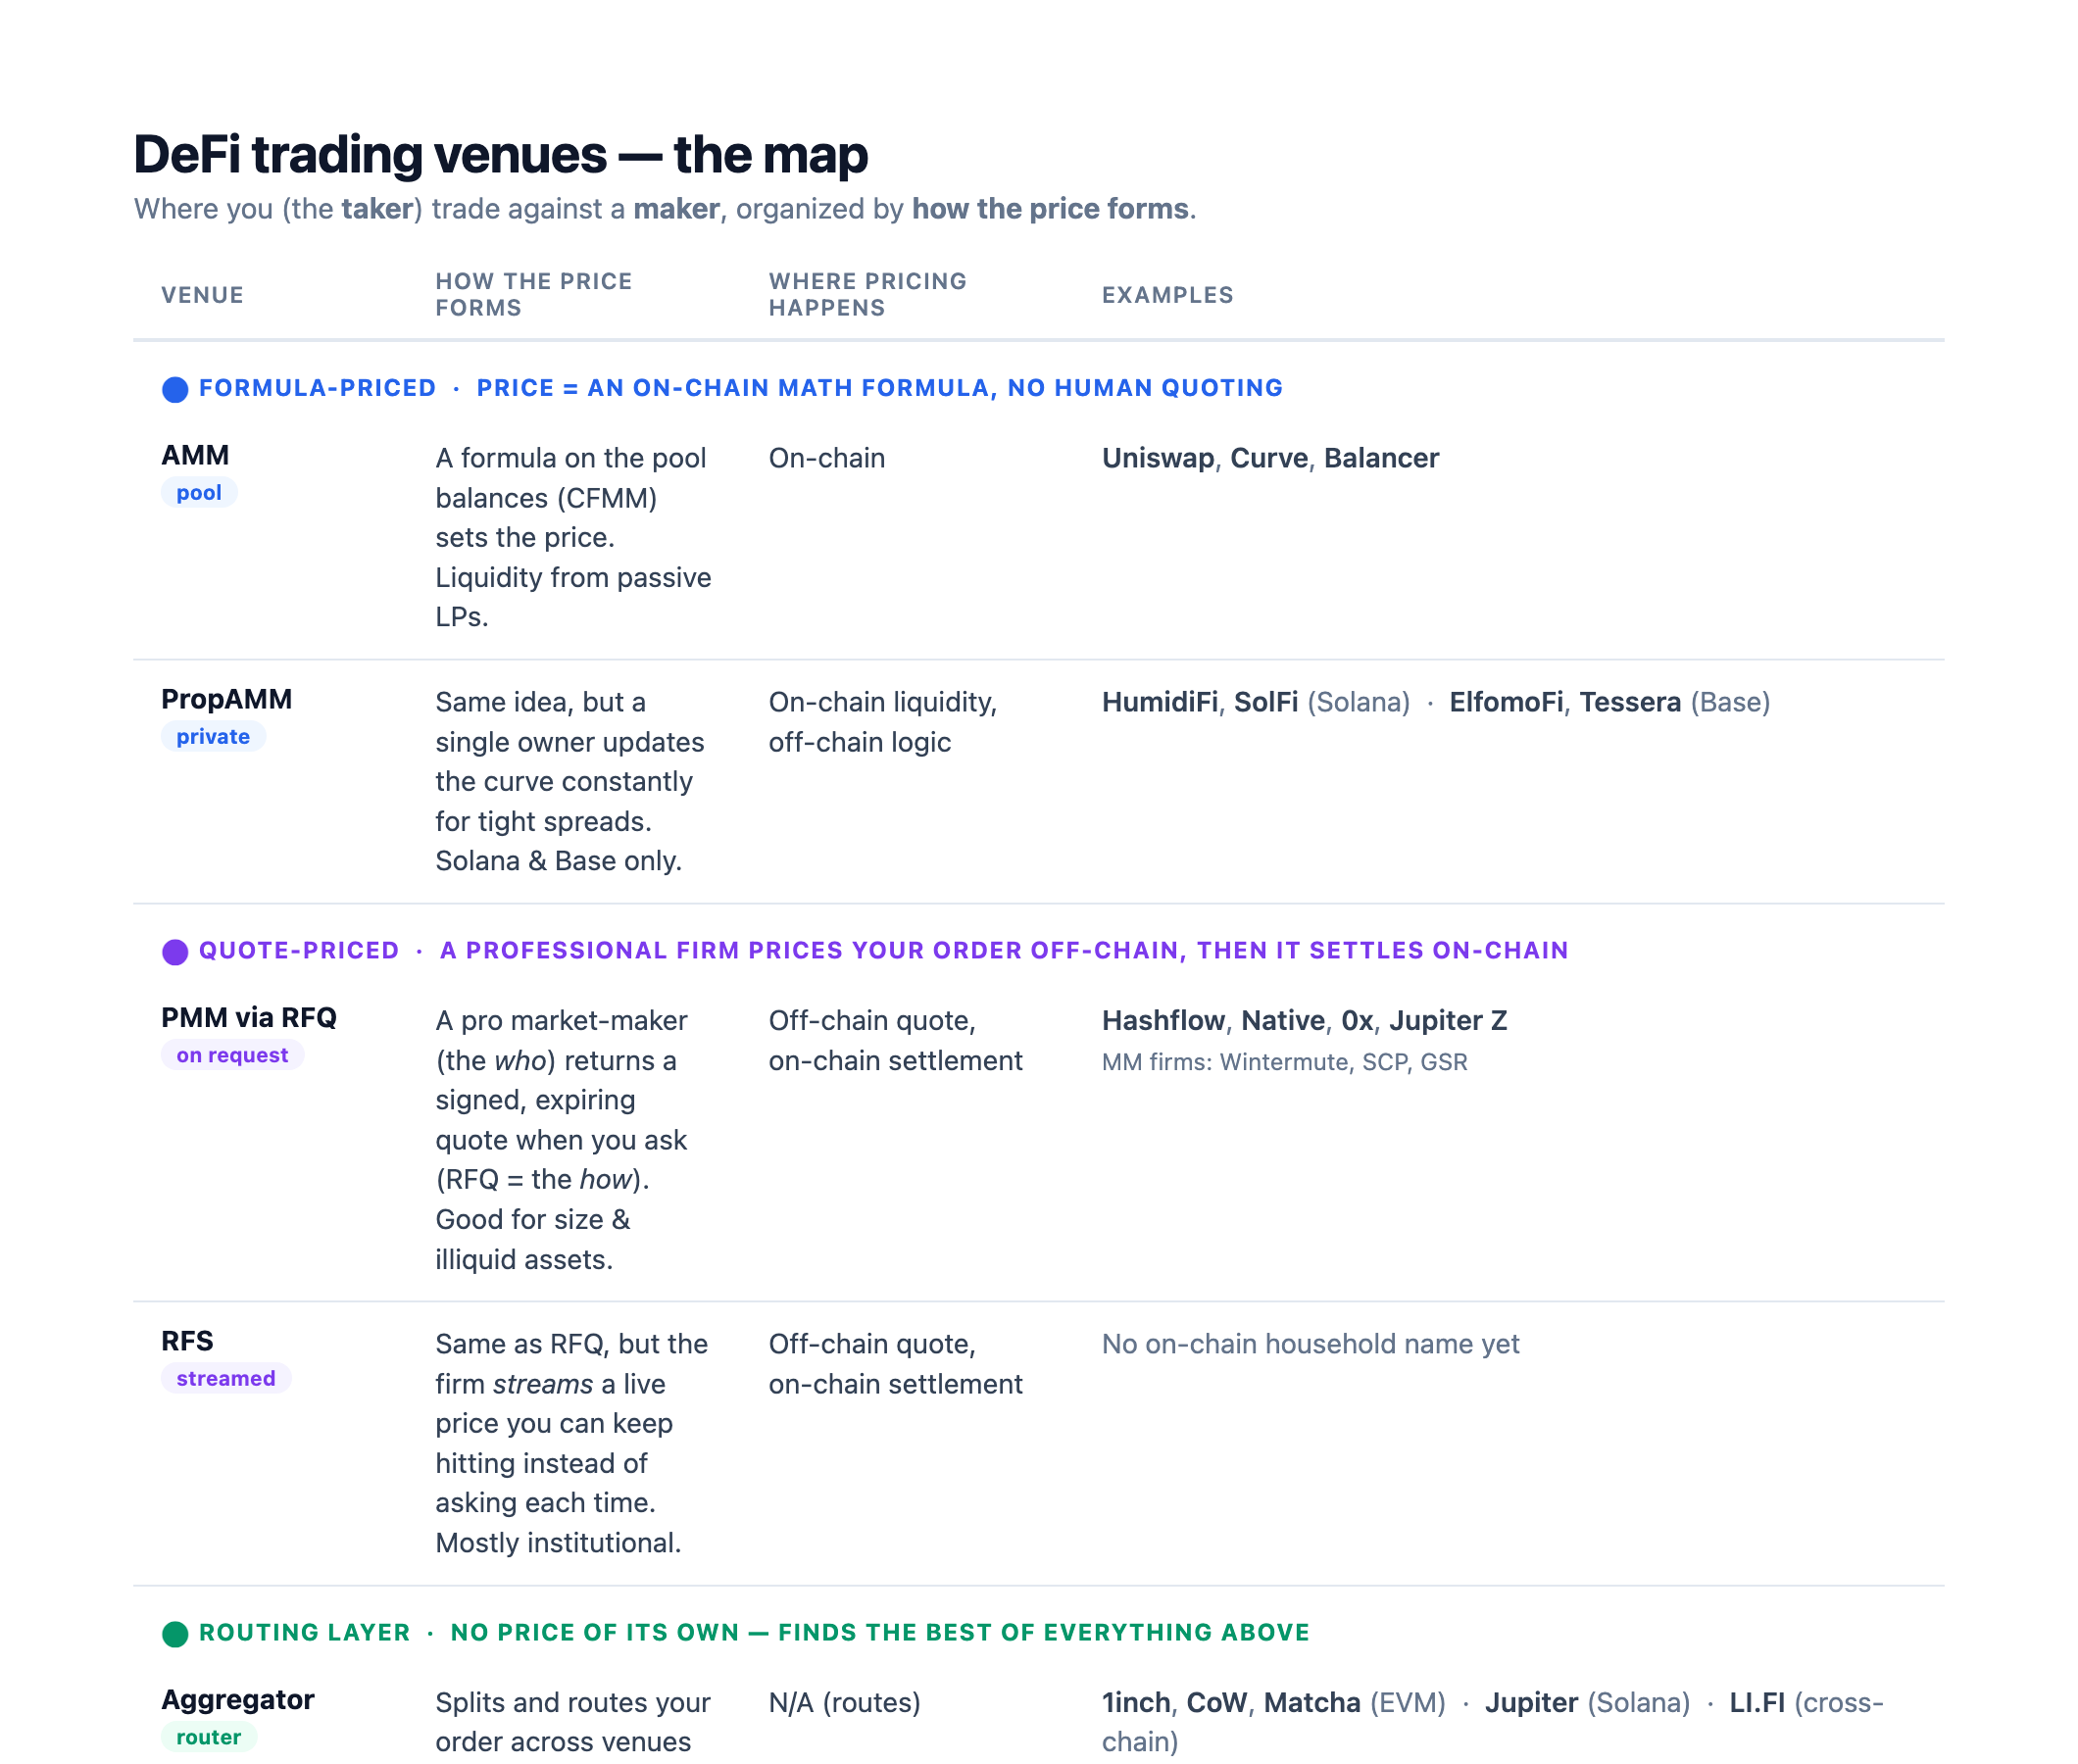Click the Hashflow example name
The image size is (2078, 1764).
click(x=1163, y=1020)
